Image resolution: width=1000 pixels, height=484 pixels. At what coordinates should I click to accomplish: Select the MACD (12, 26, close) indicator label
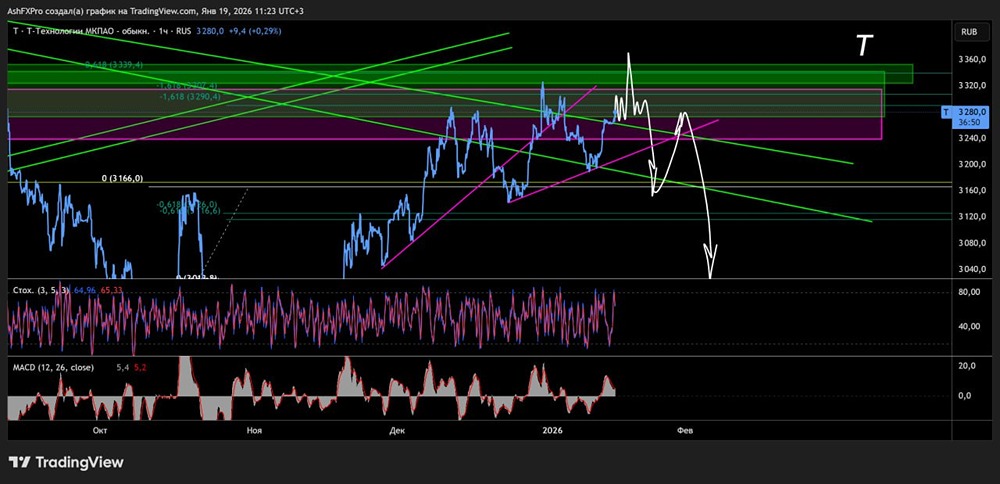(53, 367)
